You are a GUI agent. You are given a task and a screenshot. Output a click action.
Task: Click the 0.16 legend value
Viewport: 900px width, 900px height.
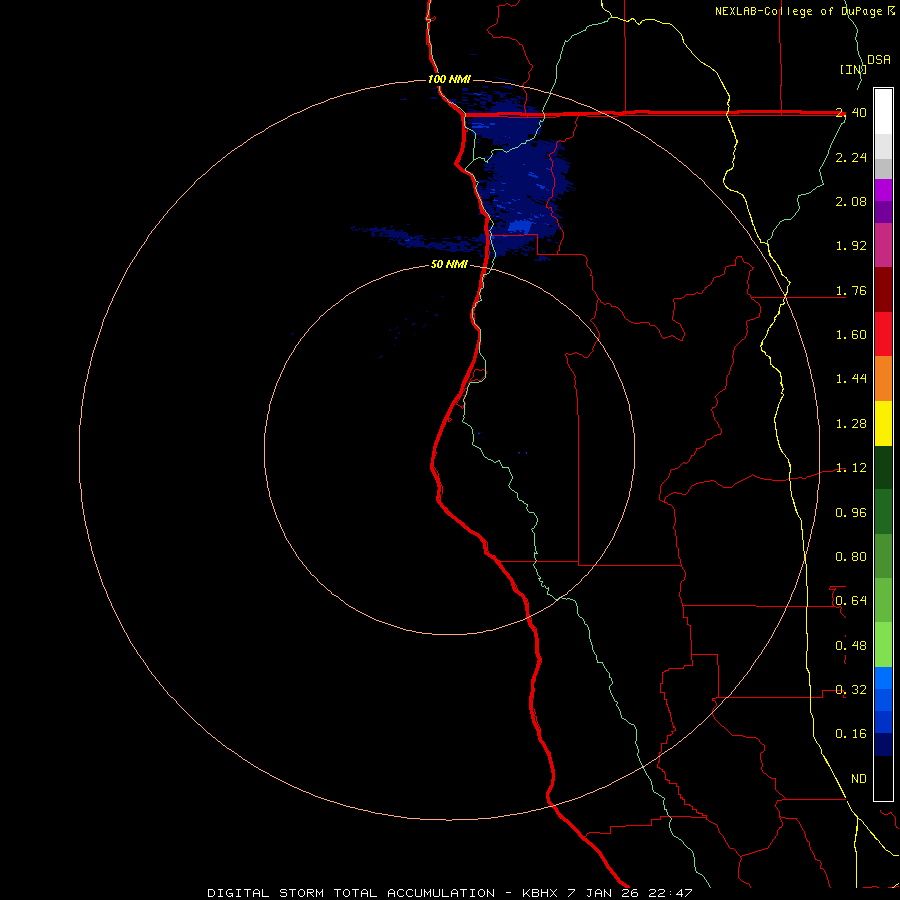tap(851, 734)
